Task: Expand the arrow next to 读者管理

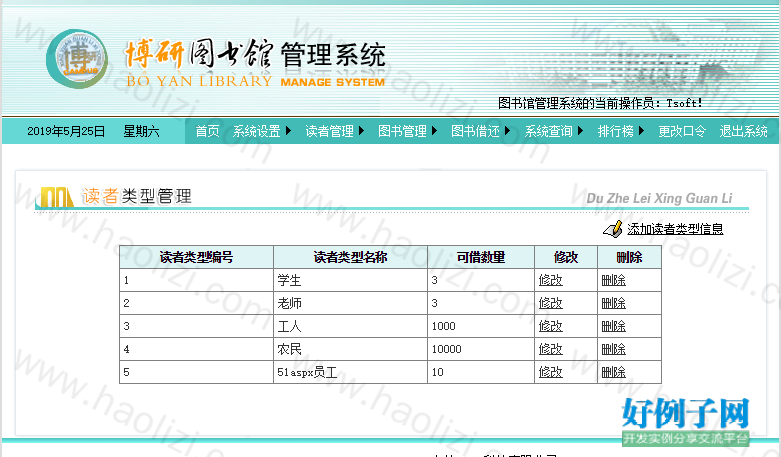Action: click(x=362, y=131)
